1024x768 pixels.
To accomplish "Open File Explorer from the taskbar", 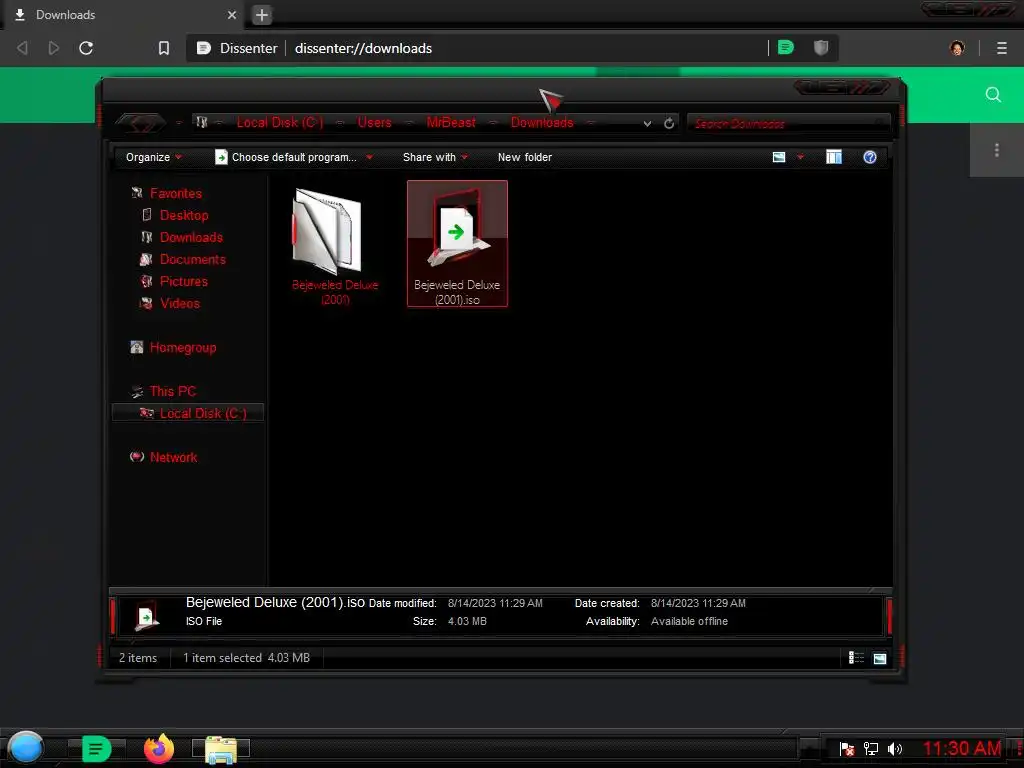I will click(221, 750).
